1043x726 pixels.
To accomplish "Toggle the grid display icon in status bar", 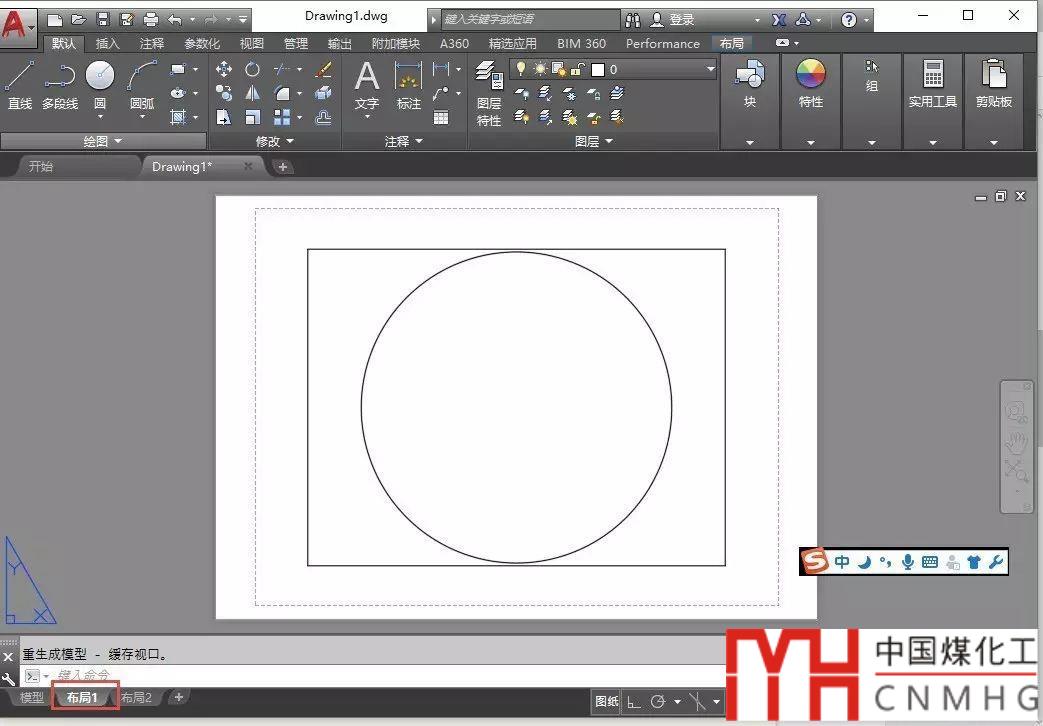I will 634,701.
